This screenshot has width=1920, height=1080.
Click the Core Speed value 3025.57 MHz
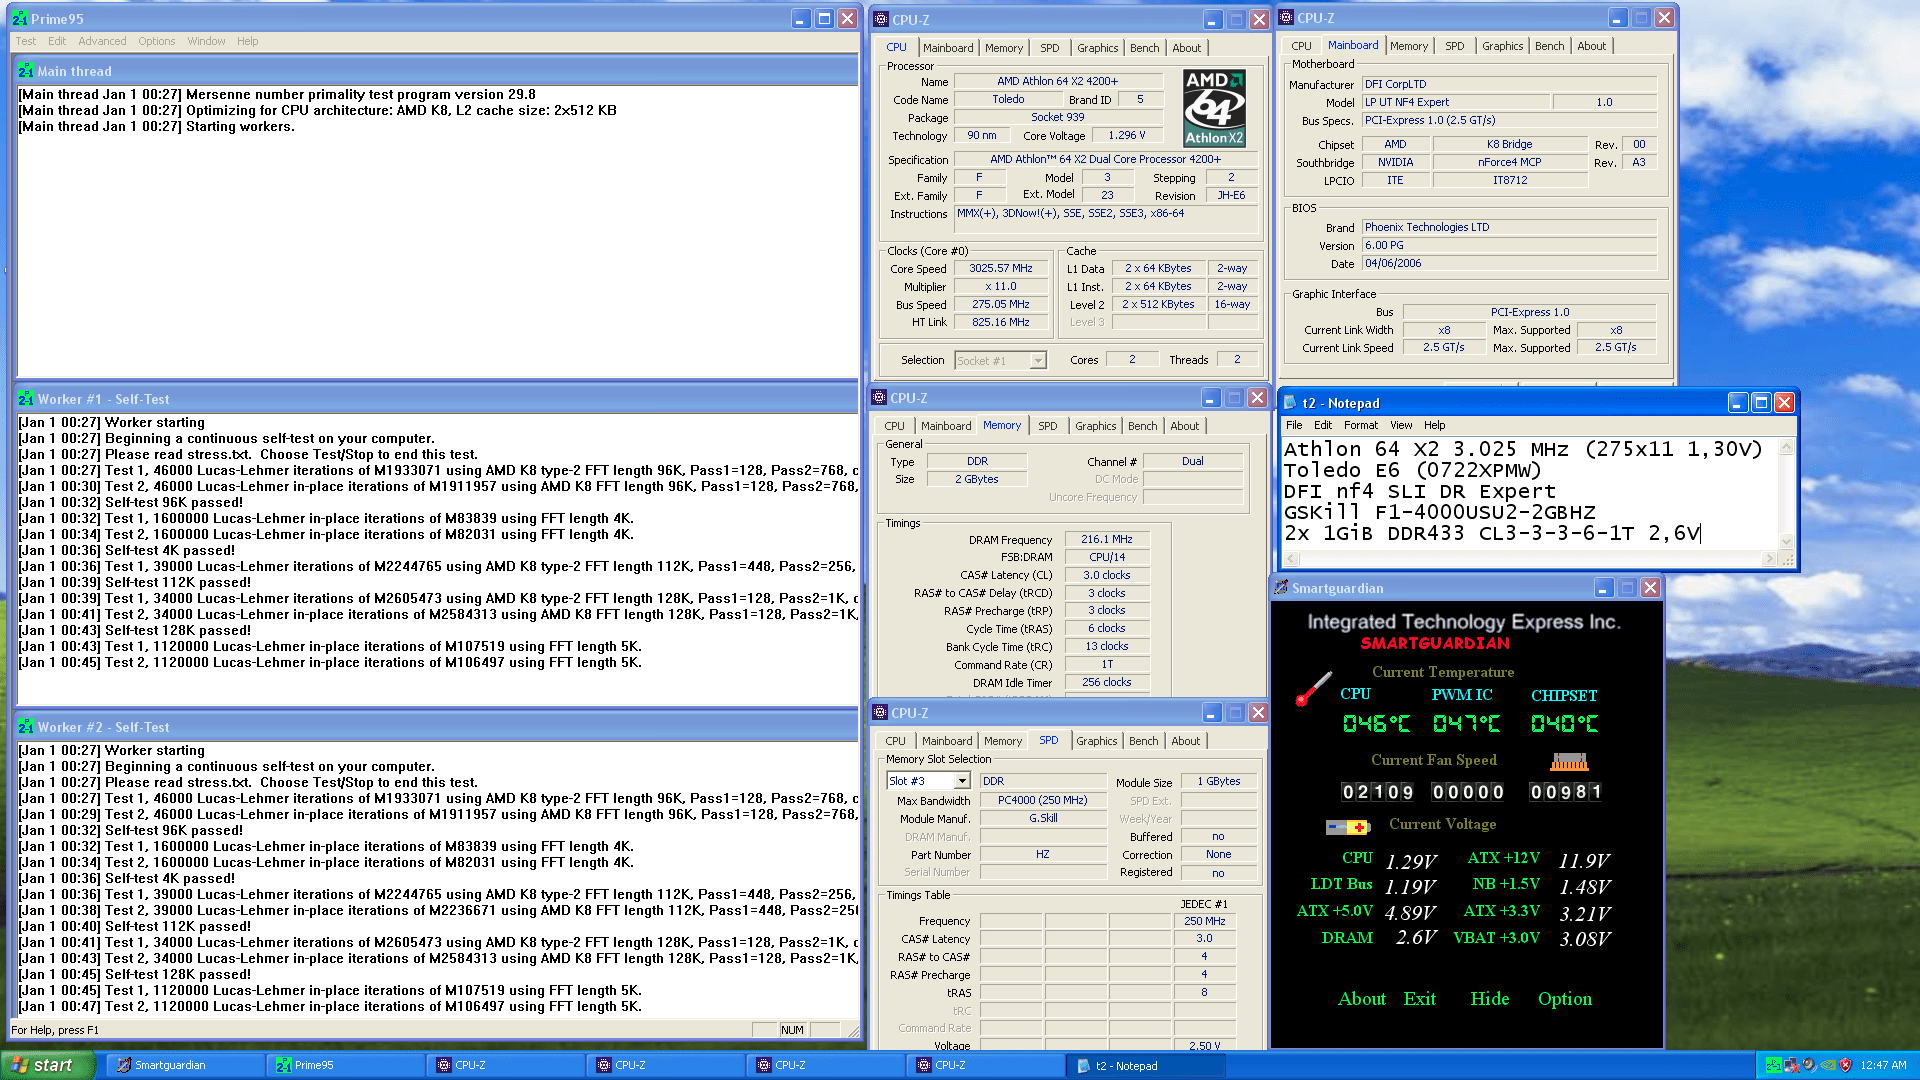click(x=1000, y=269)
